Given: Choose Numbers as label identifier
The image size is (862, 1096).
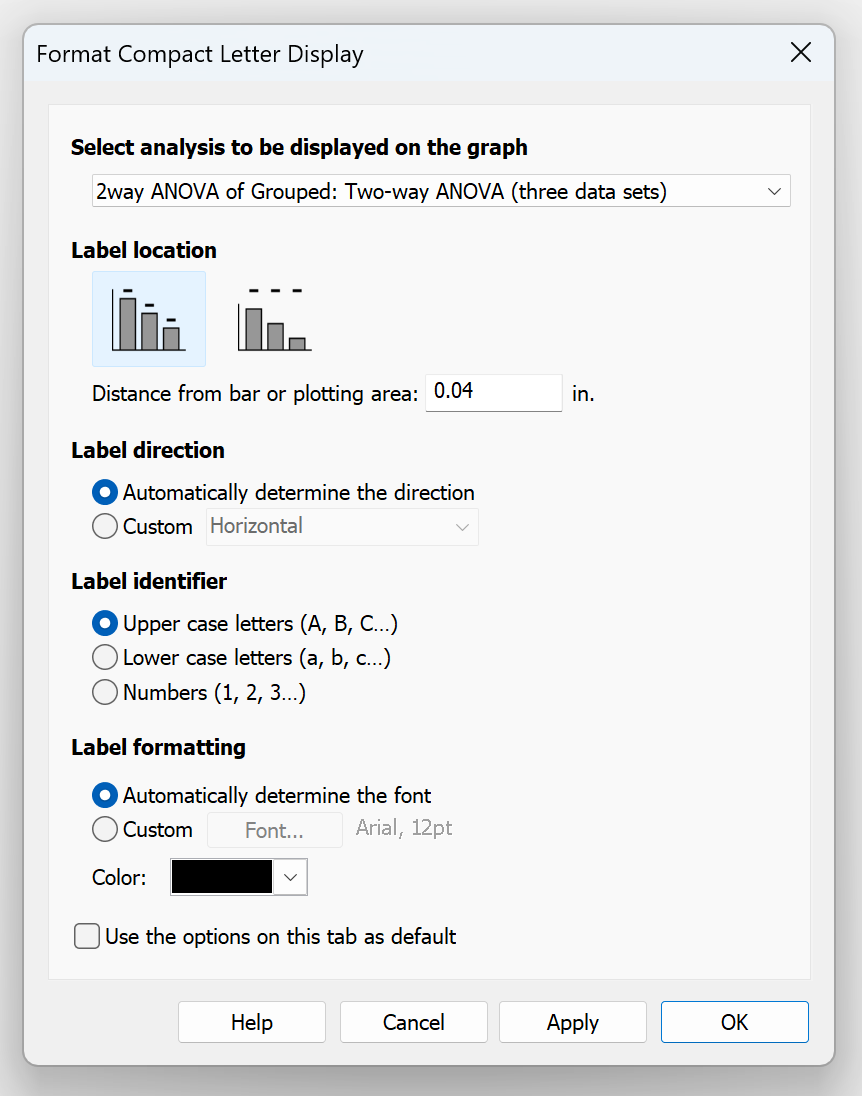Looking at the screenshot, I should [104, 692].
